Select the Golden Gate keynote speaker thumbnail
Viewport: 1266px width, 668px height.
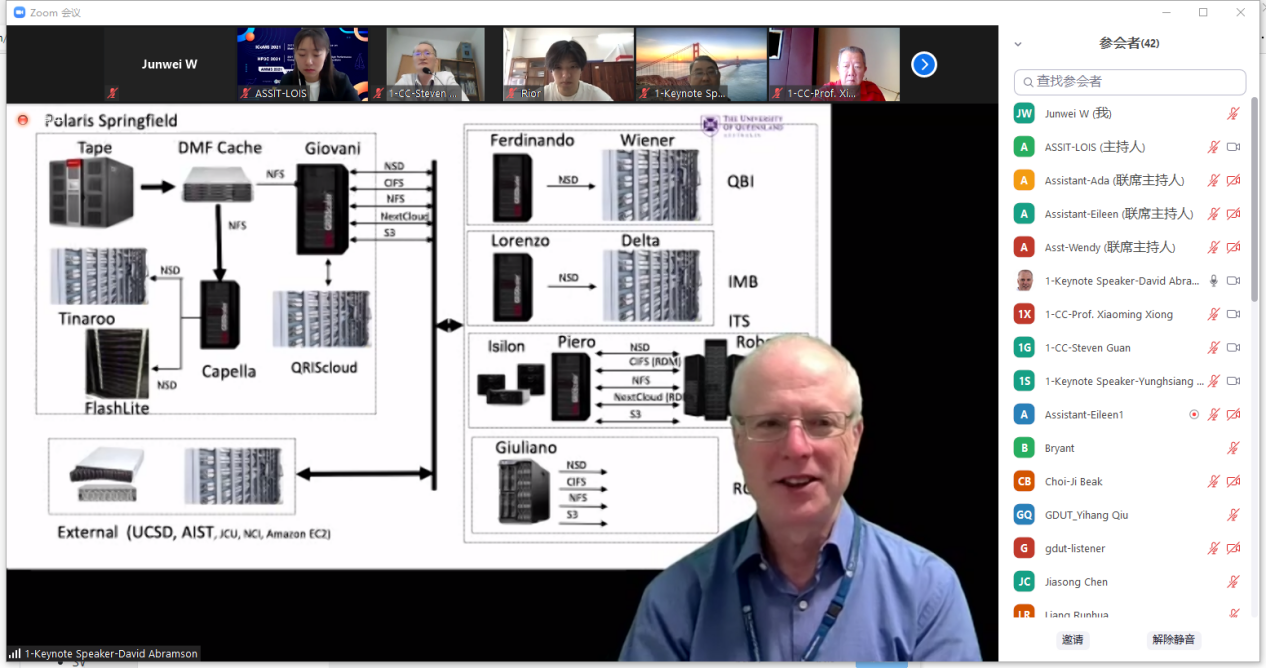(700, 64)
